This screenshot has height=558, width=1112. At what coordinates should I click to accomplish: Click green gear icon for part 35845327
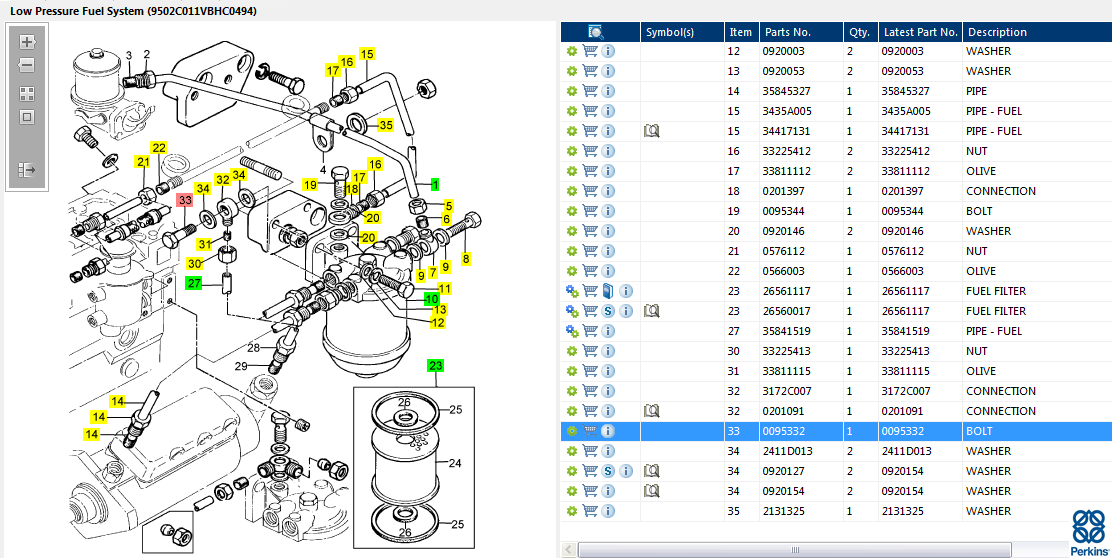572,91
